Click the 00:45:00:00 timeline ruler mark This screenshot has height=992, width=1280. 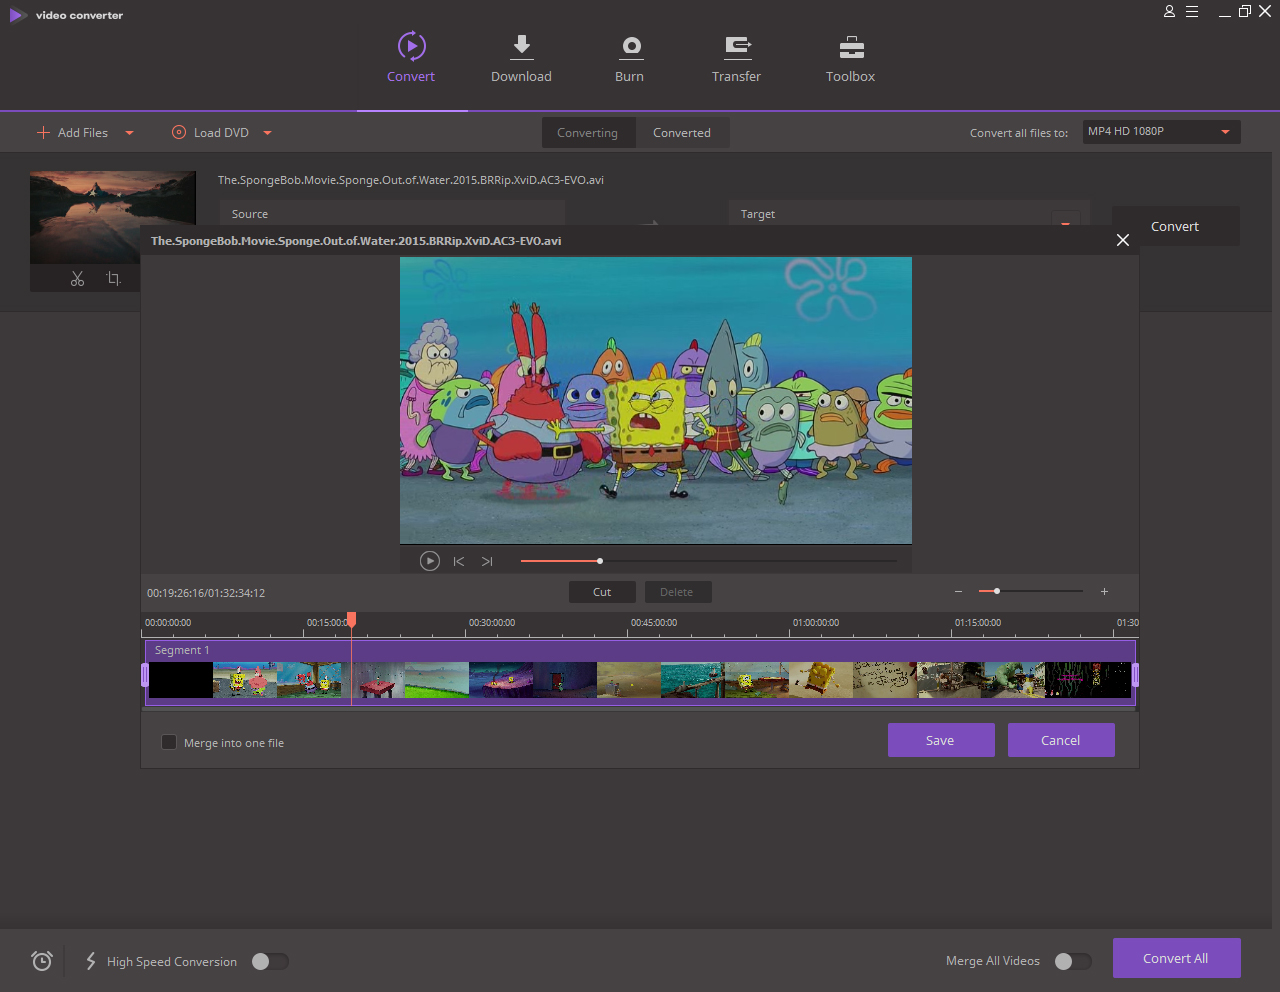654,623
